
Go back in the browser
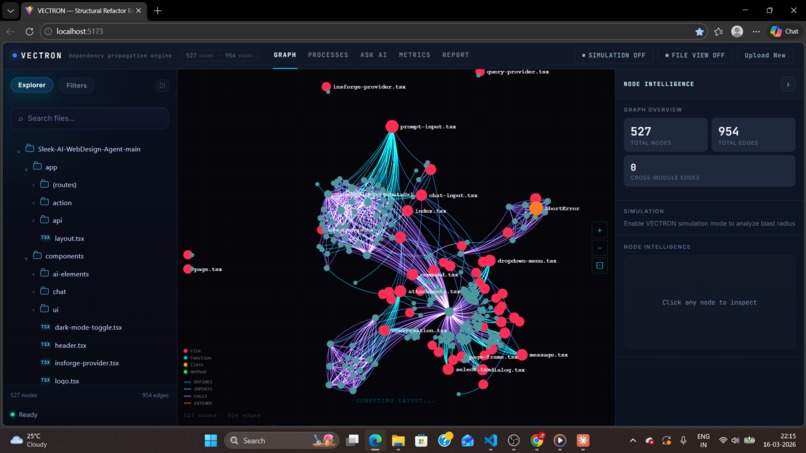pyautogui.click(x=10, y=31)
